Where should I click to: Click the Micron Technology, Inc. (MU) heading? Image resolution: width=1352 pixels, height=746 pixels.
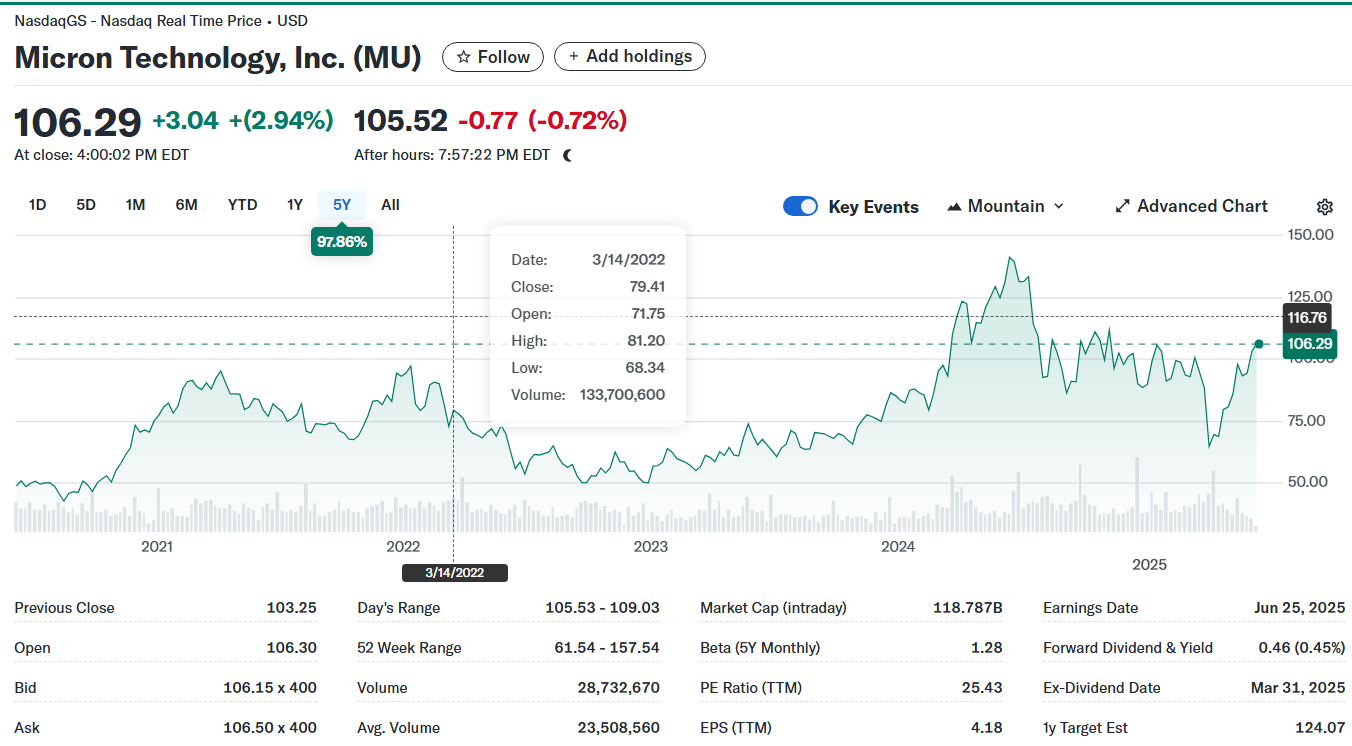pyautogui.click(x=218, y=57)
